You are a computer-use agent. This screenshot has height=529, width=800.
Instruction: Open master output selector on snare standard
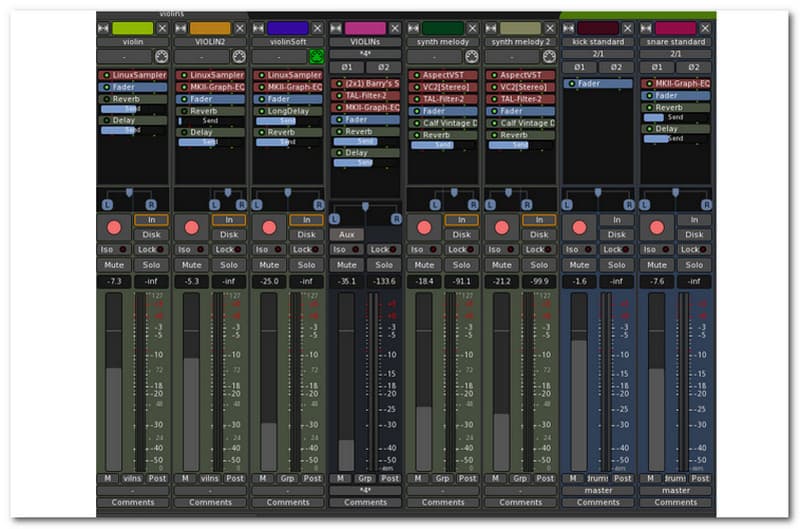pos(676,490)
